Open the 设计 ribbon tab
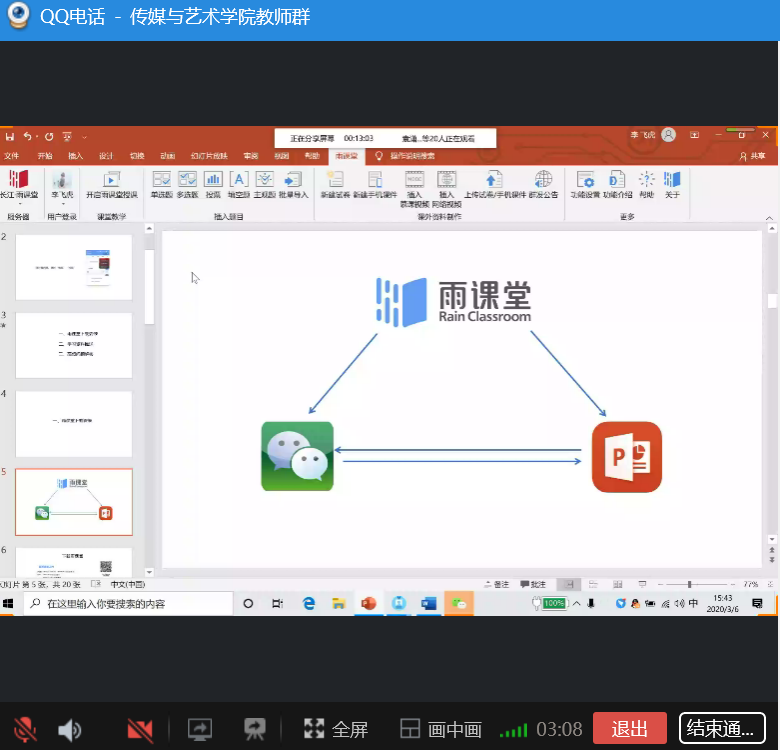The image size is (780, 750). point(106,156)
